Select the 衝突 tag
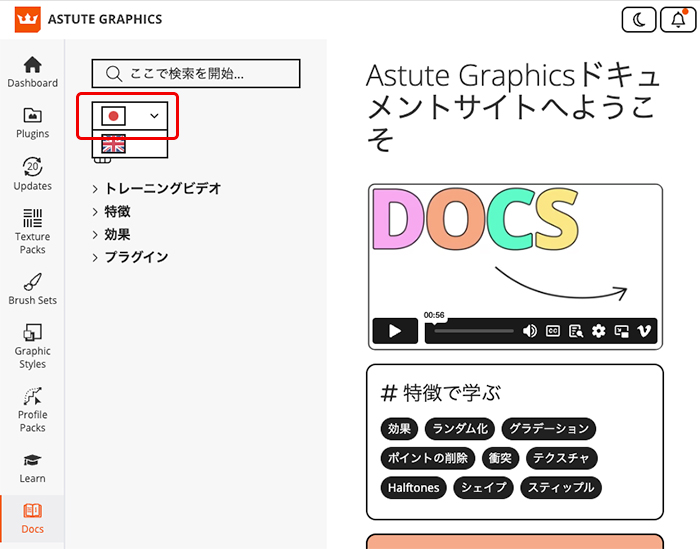700x549 pixels. point(500,458)
